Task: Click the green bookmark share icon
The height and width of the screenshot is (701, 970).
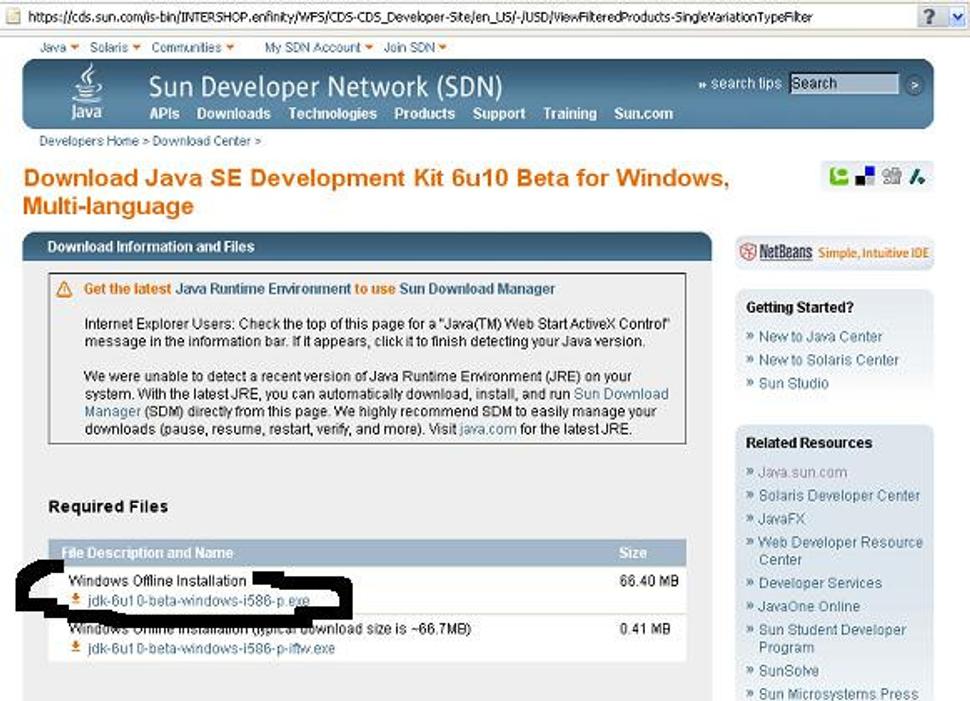Action: 838,177
